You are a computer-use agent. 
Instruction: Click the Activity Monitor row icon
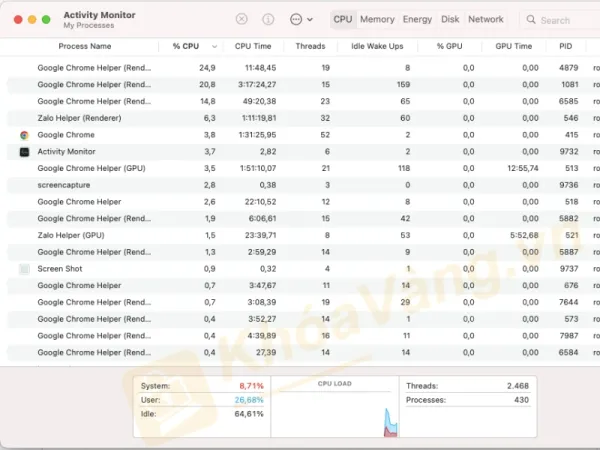click(24, 152)
